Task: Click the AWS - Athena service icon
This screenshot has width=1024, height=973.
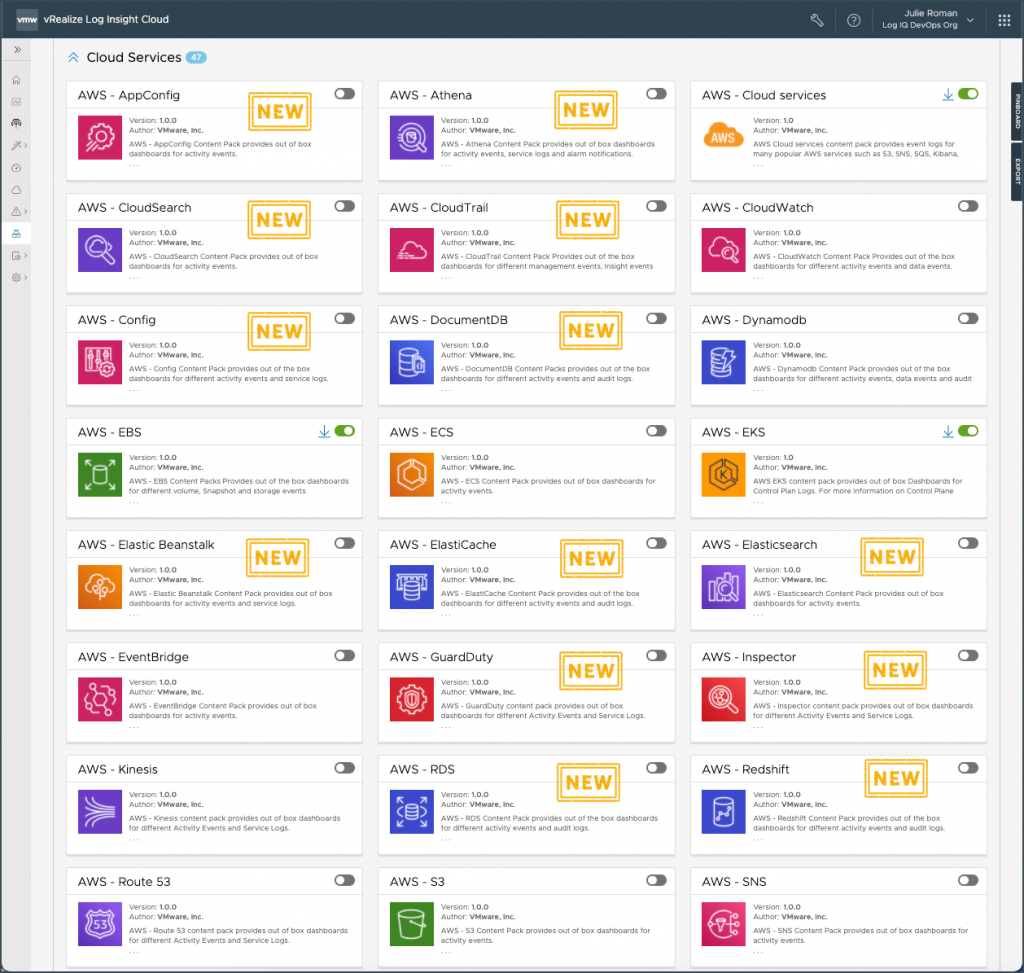Action: [x=411, y=138]
